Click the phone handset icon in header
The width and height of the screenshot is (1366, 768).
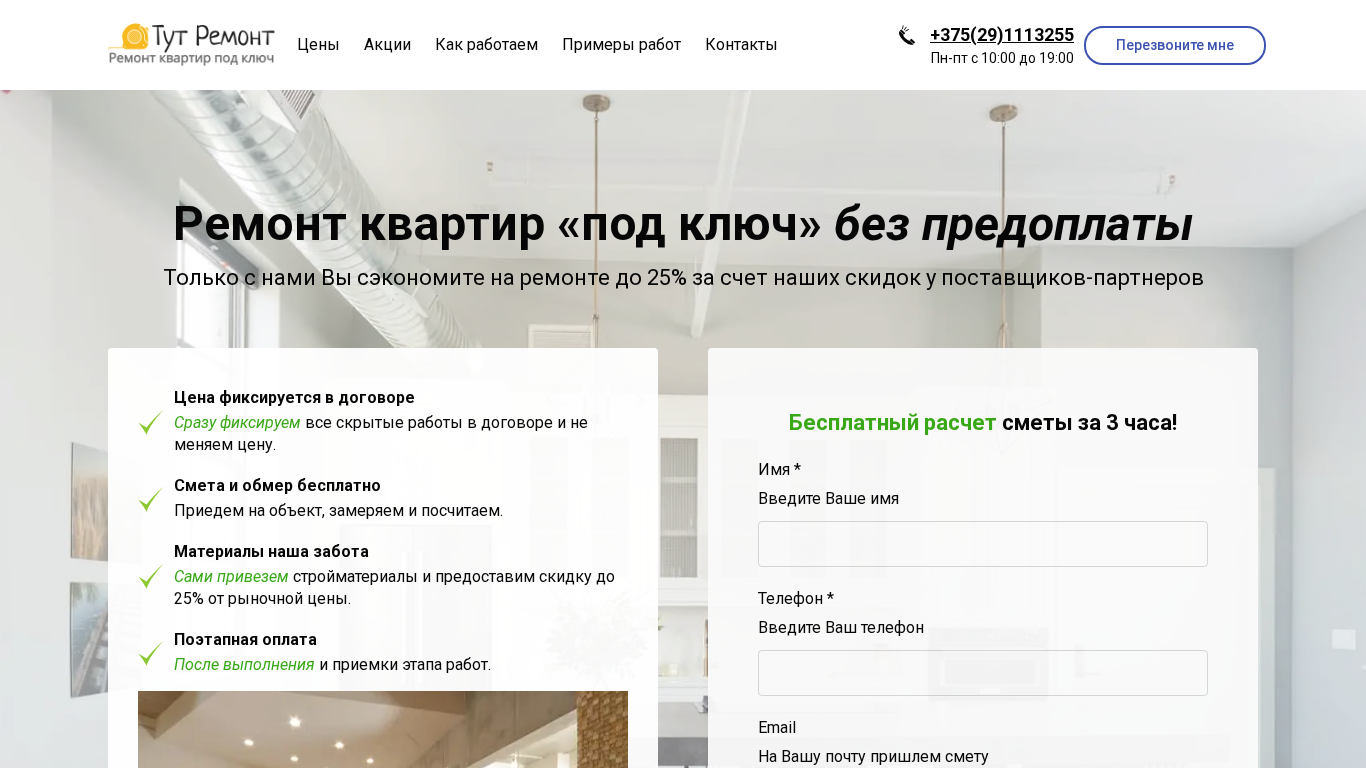pos(907,36)
